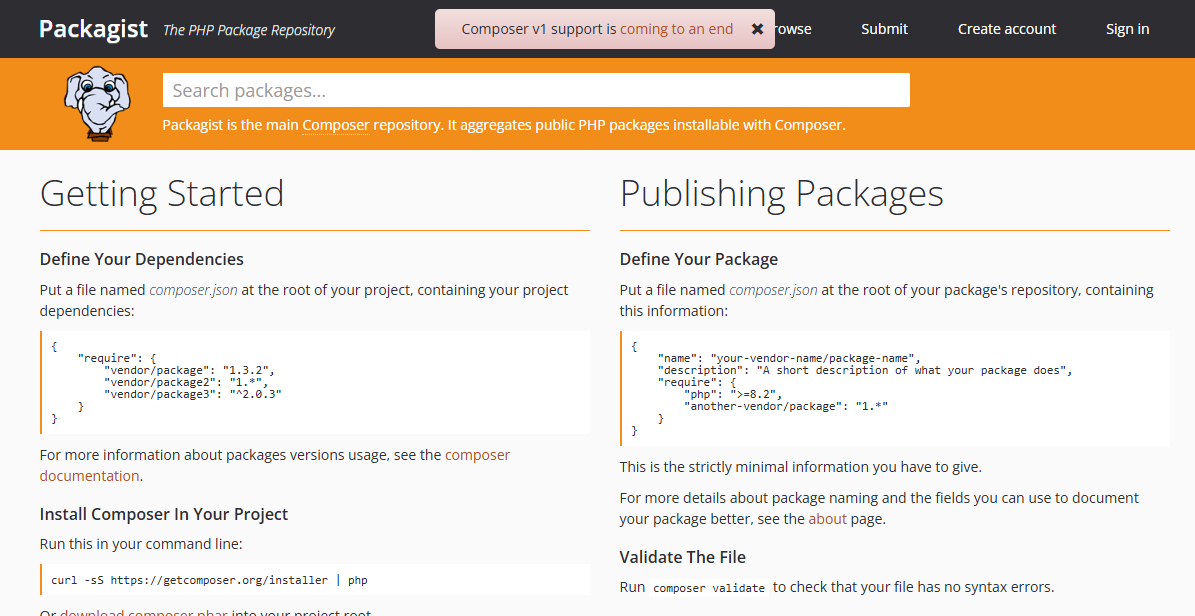This screenshot has width=1195, height=616.
Task: Click 'Run this in your command line:' text
Action: [x=141, y=544]
